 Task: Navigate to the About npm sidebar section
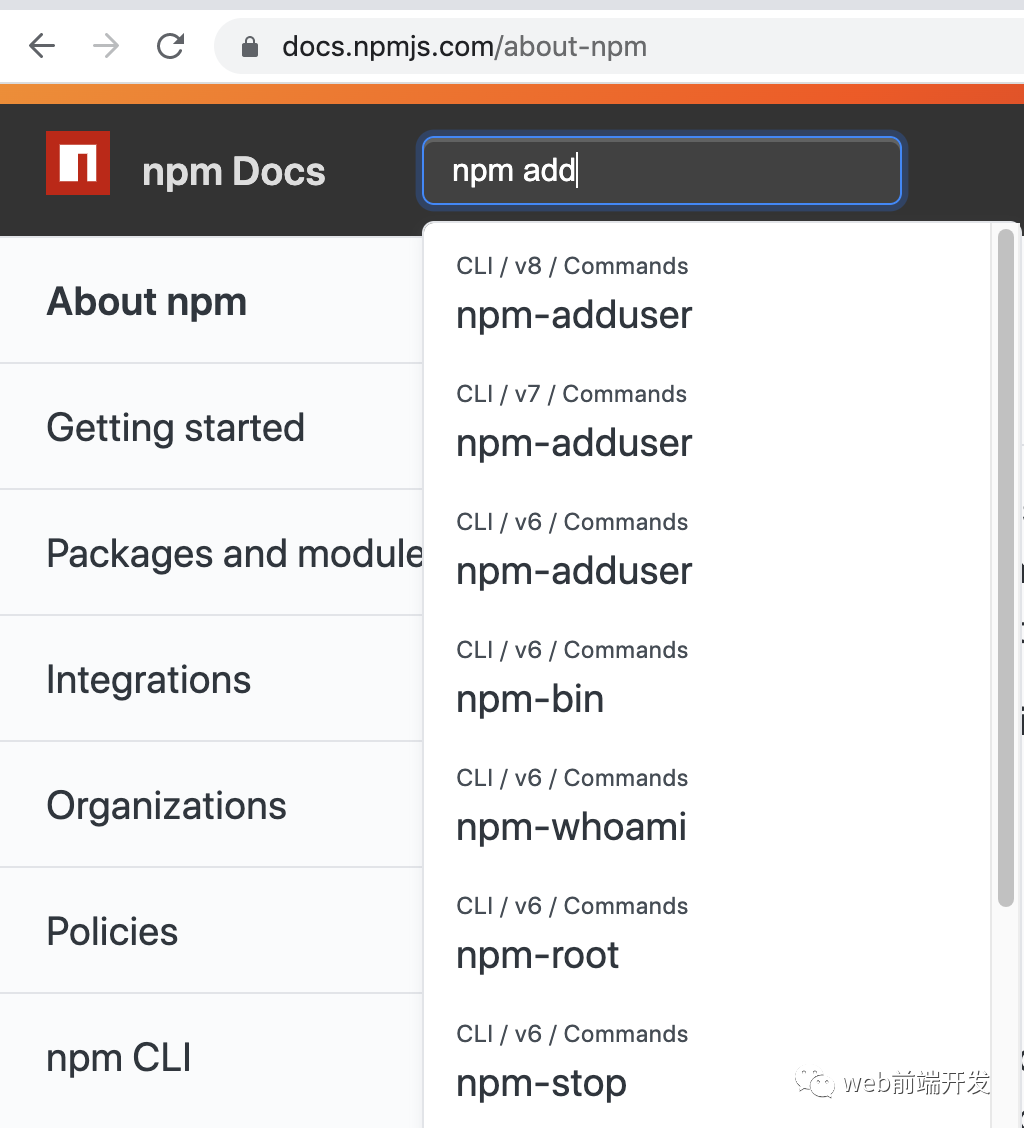146,301
